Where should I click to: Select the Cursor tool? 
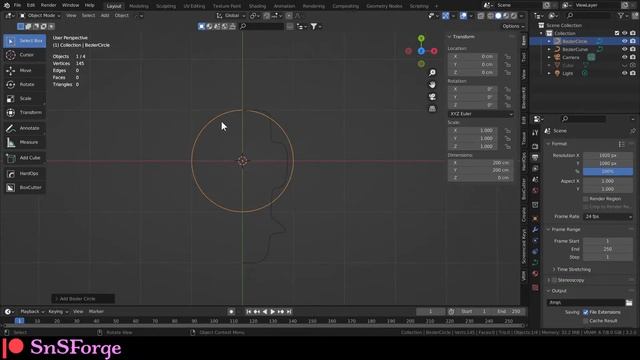tap(24, 55)
